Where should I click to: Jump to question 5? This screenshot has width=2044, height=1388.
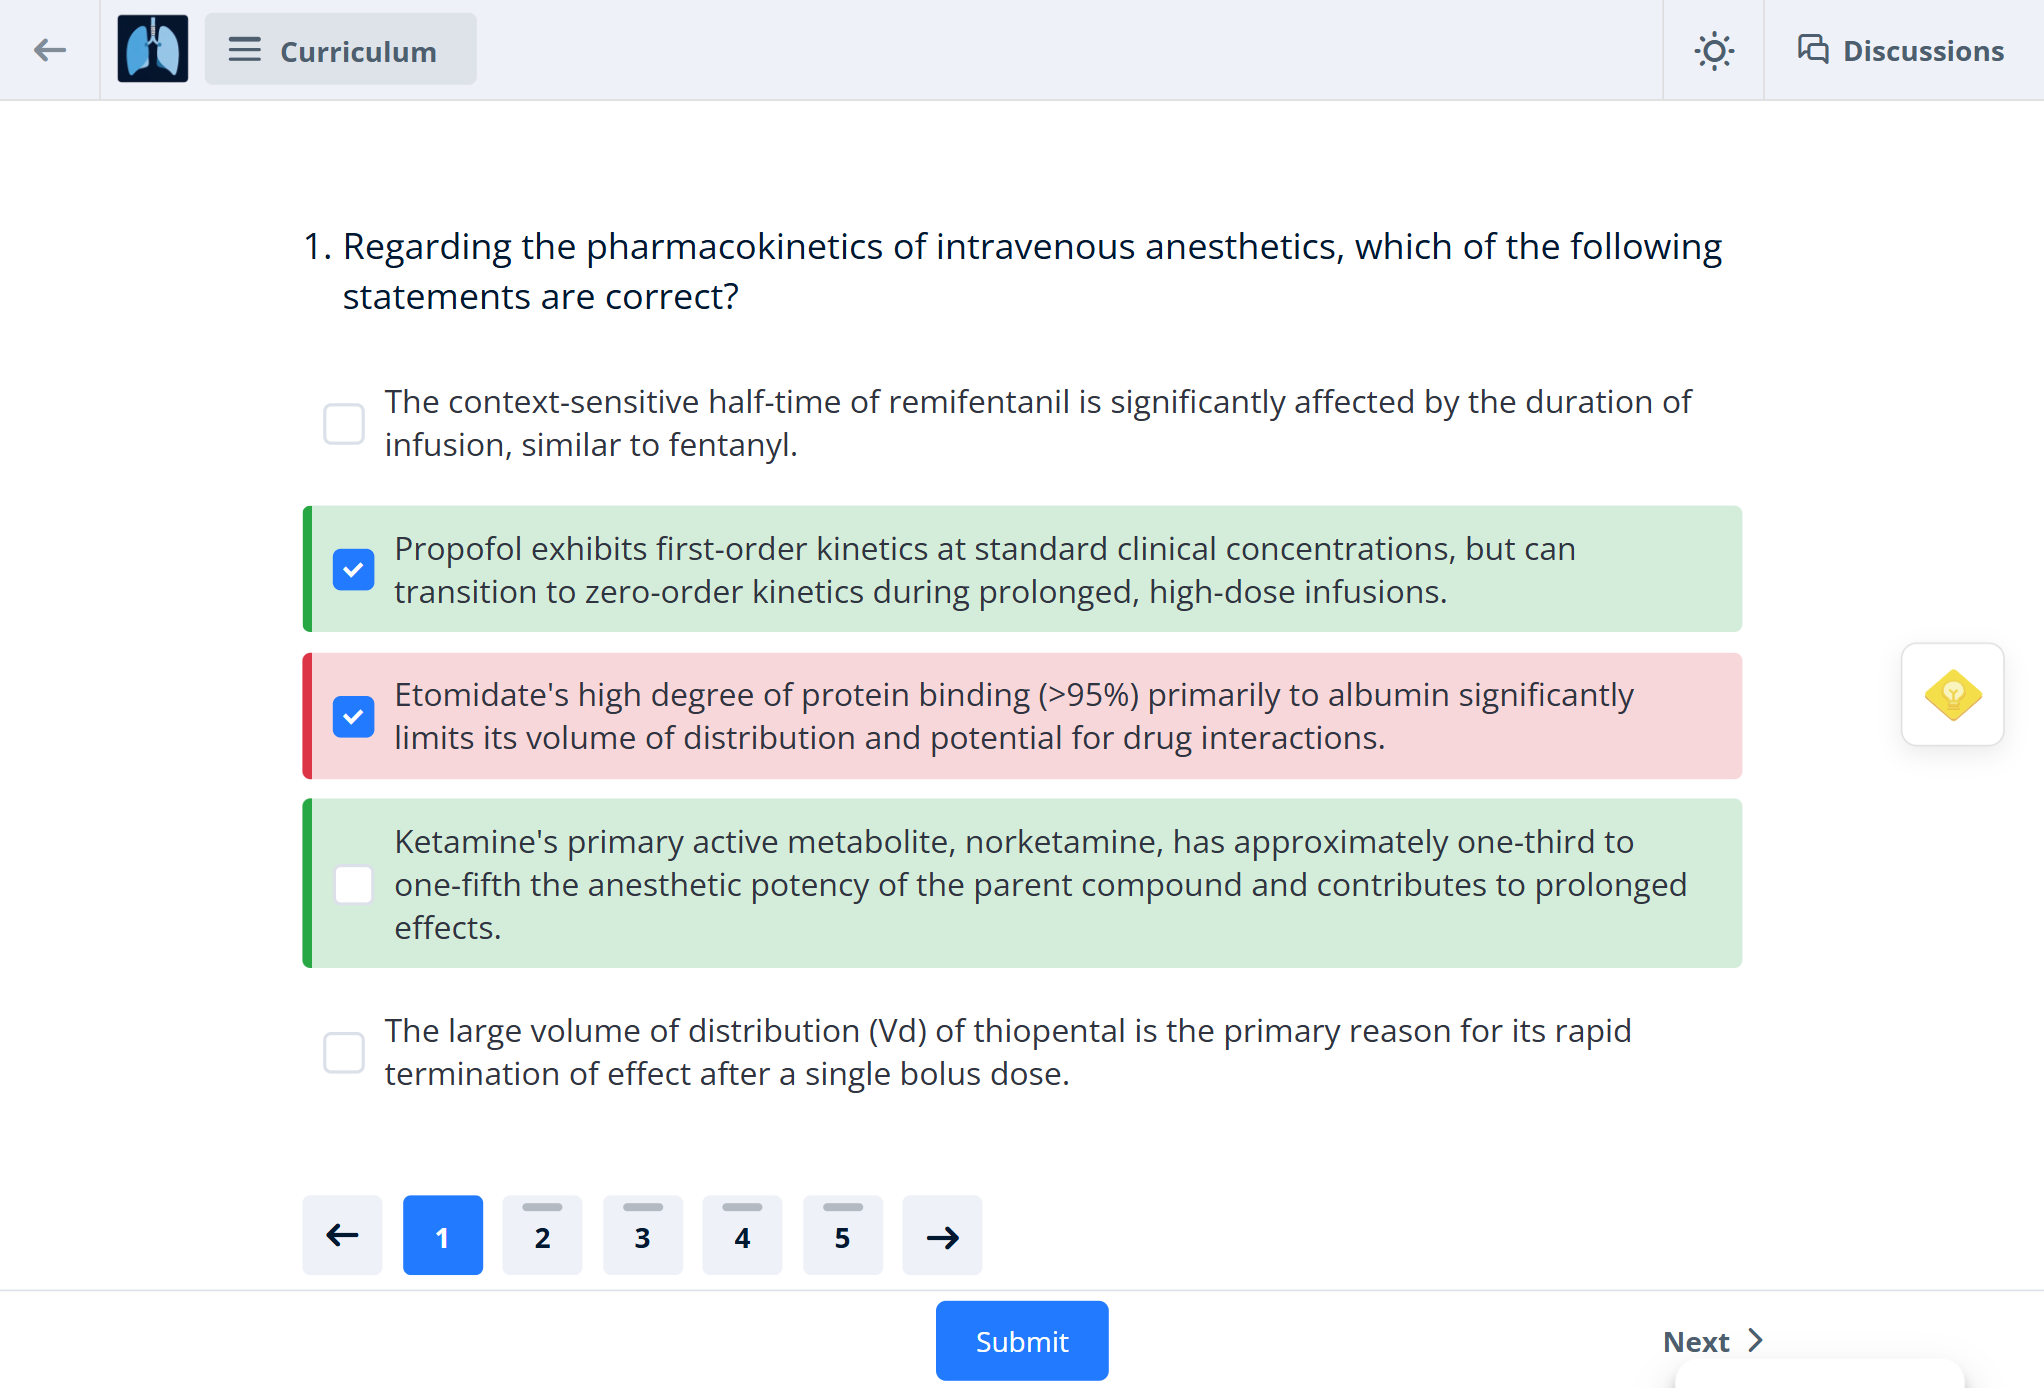coord(842,1236)
